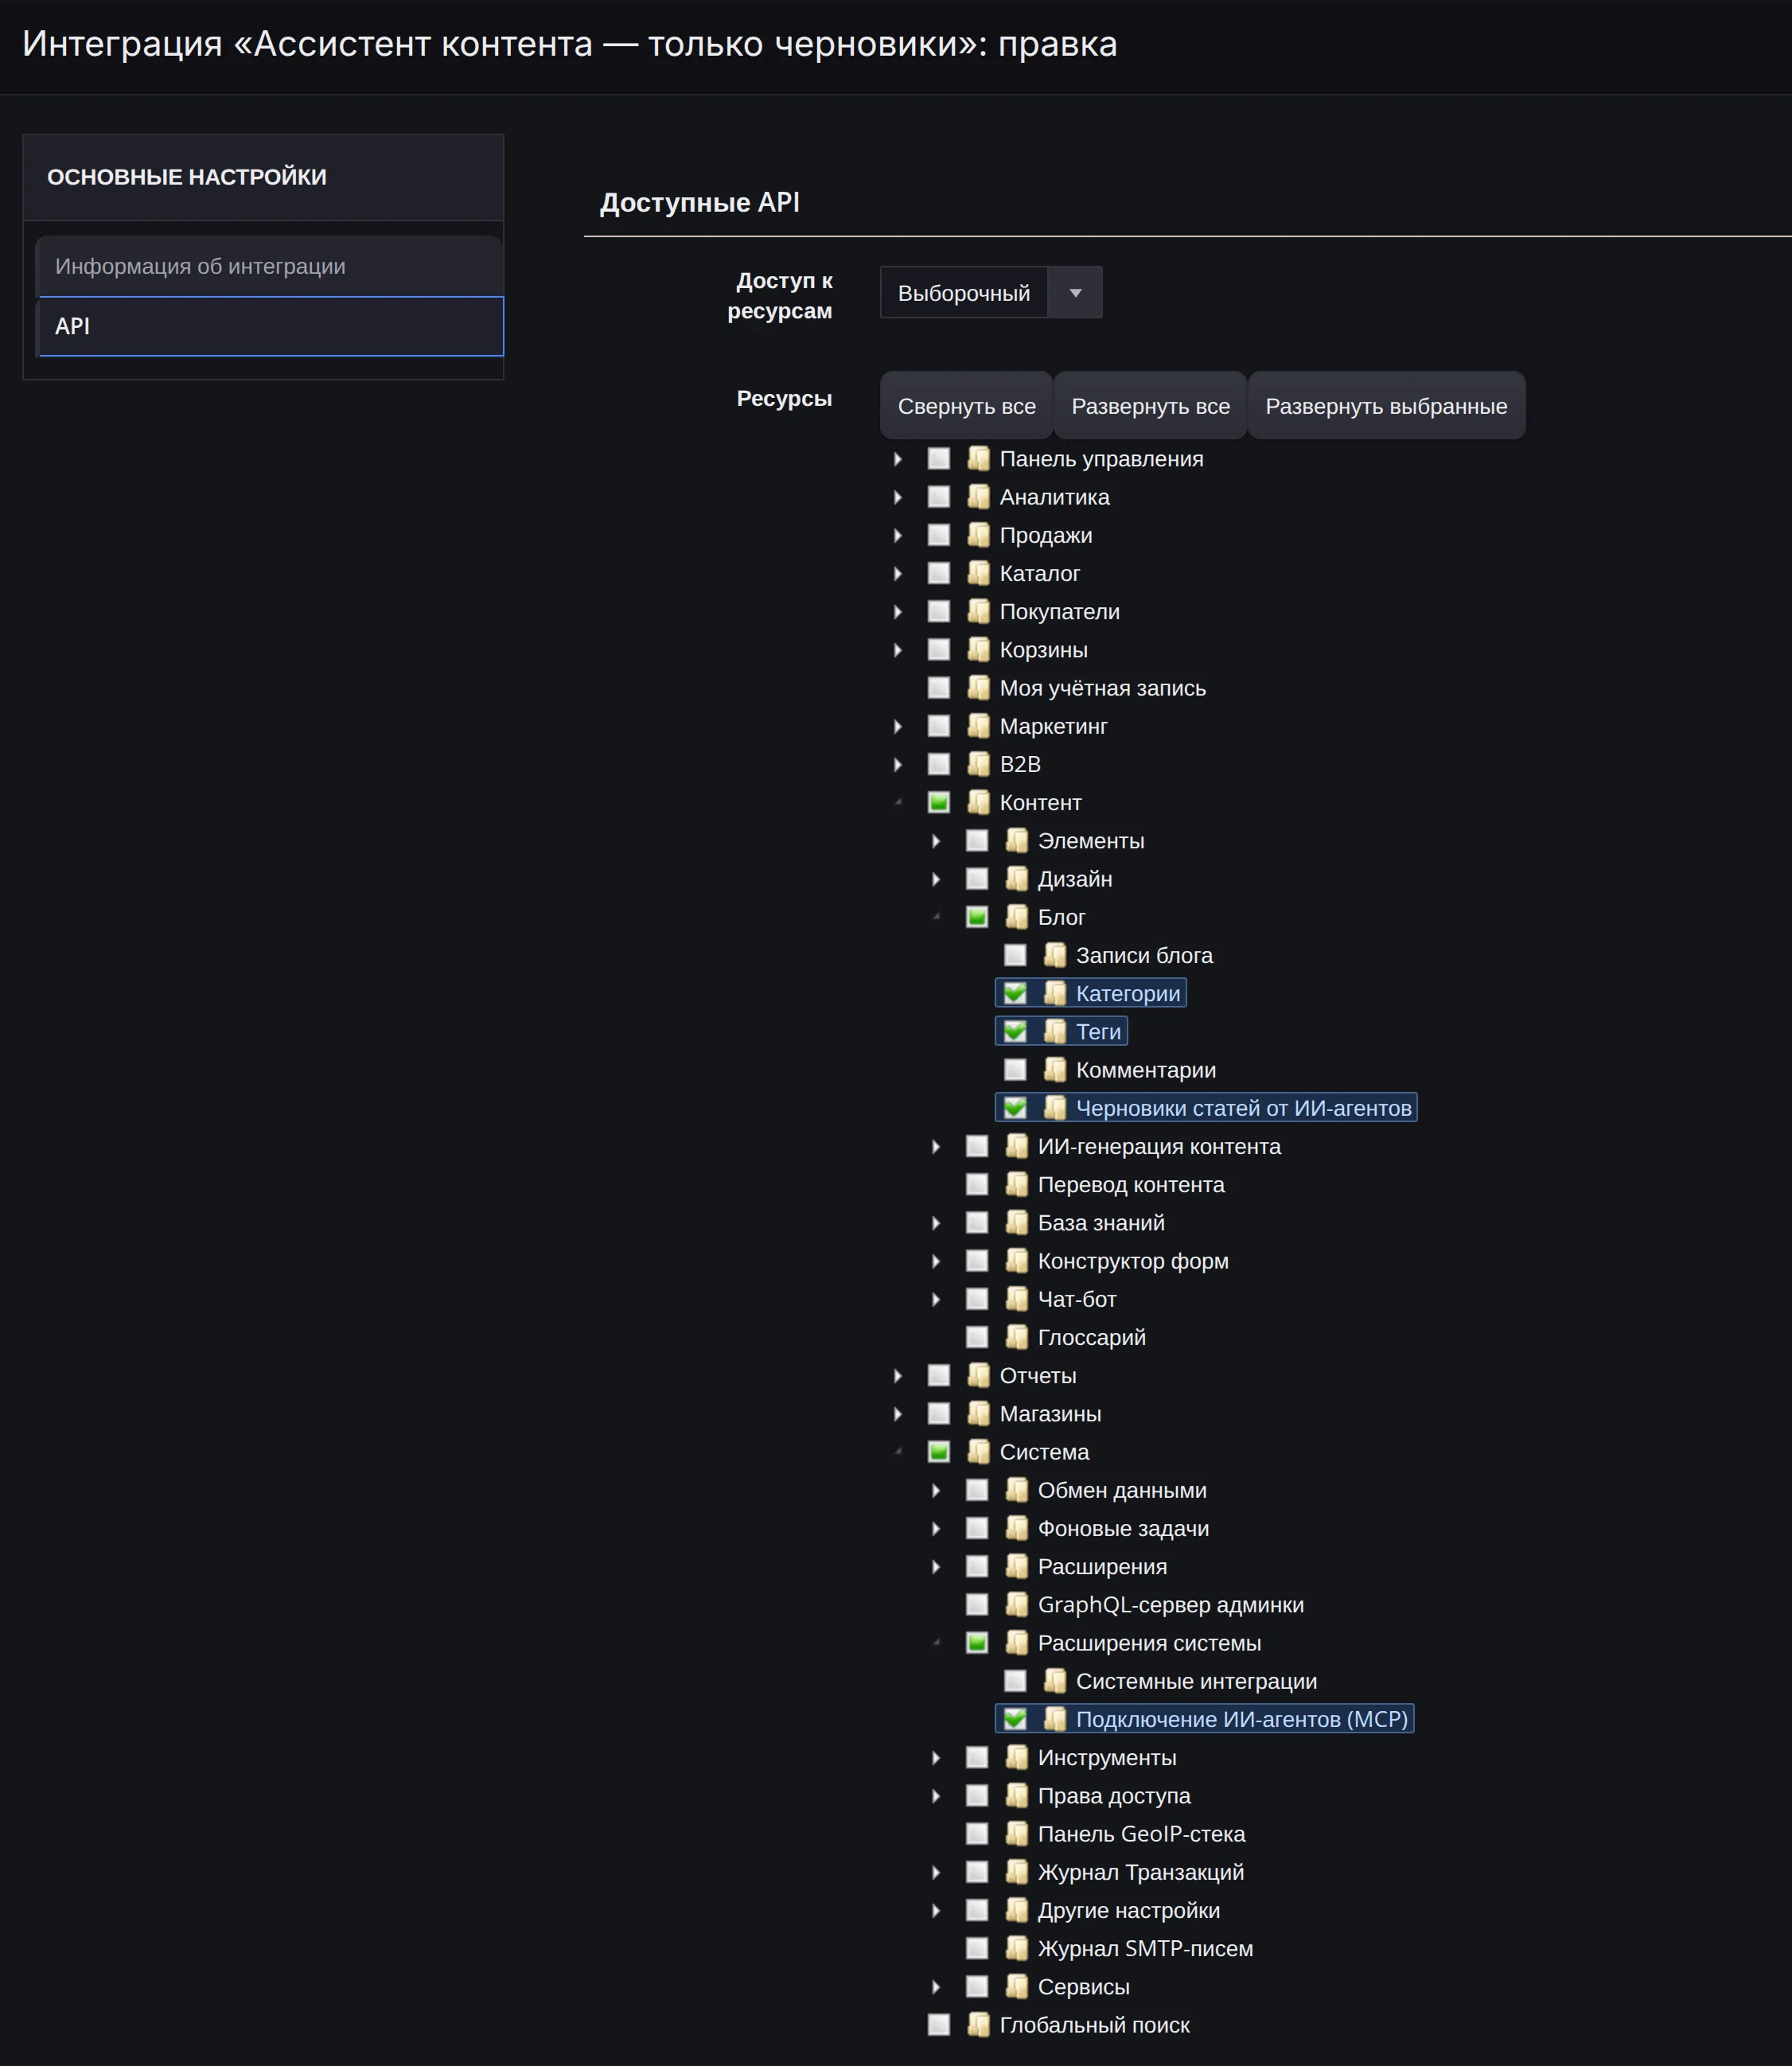Screen dimensions: 1792x2066
Task: Click the folder icon next to Системные интеграции
Action: pyautogui.click(x=1054, y=1681)
